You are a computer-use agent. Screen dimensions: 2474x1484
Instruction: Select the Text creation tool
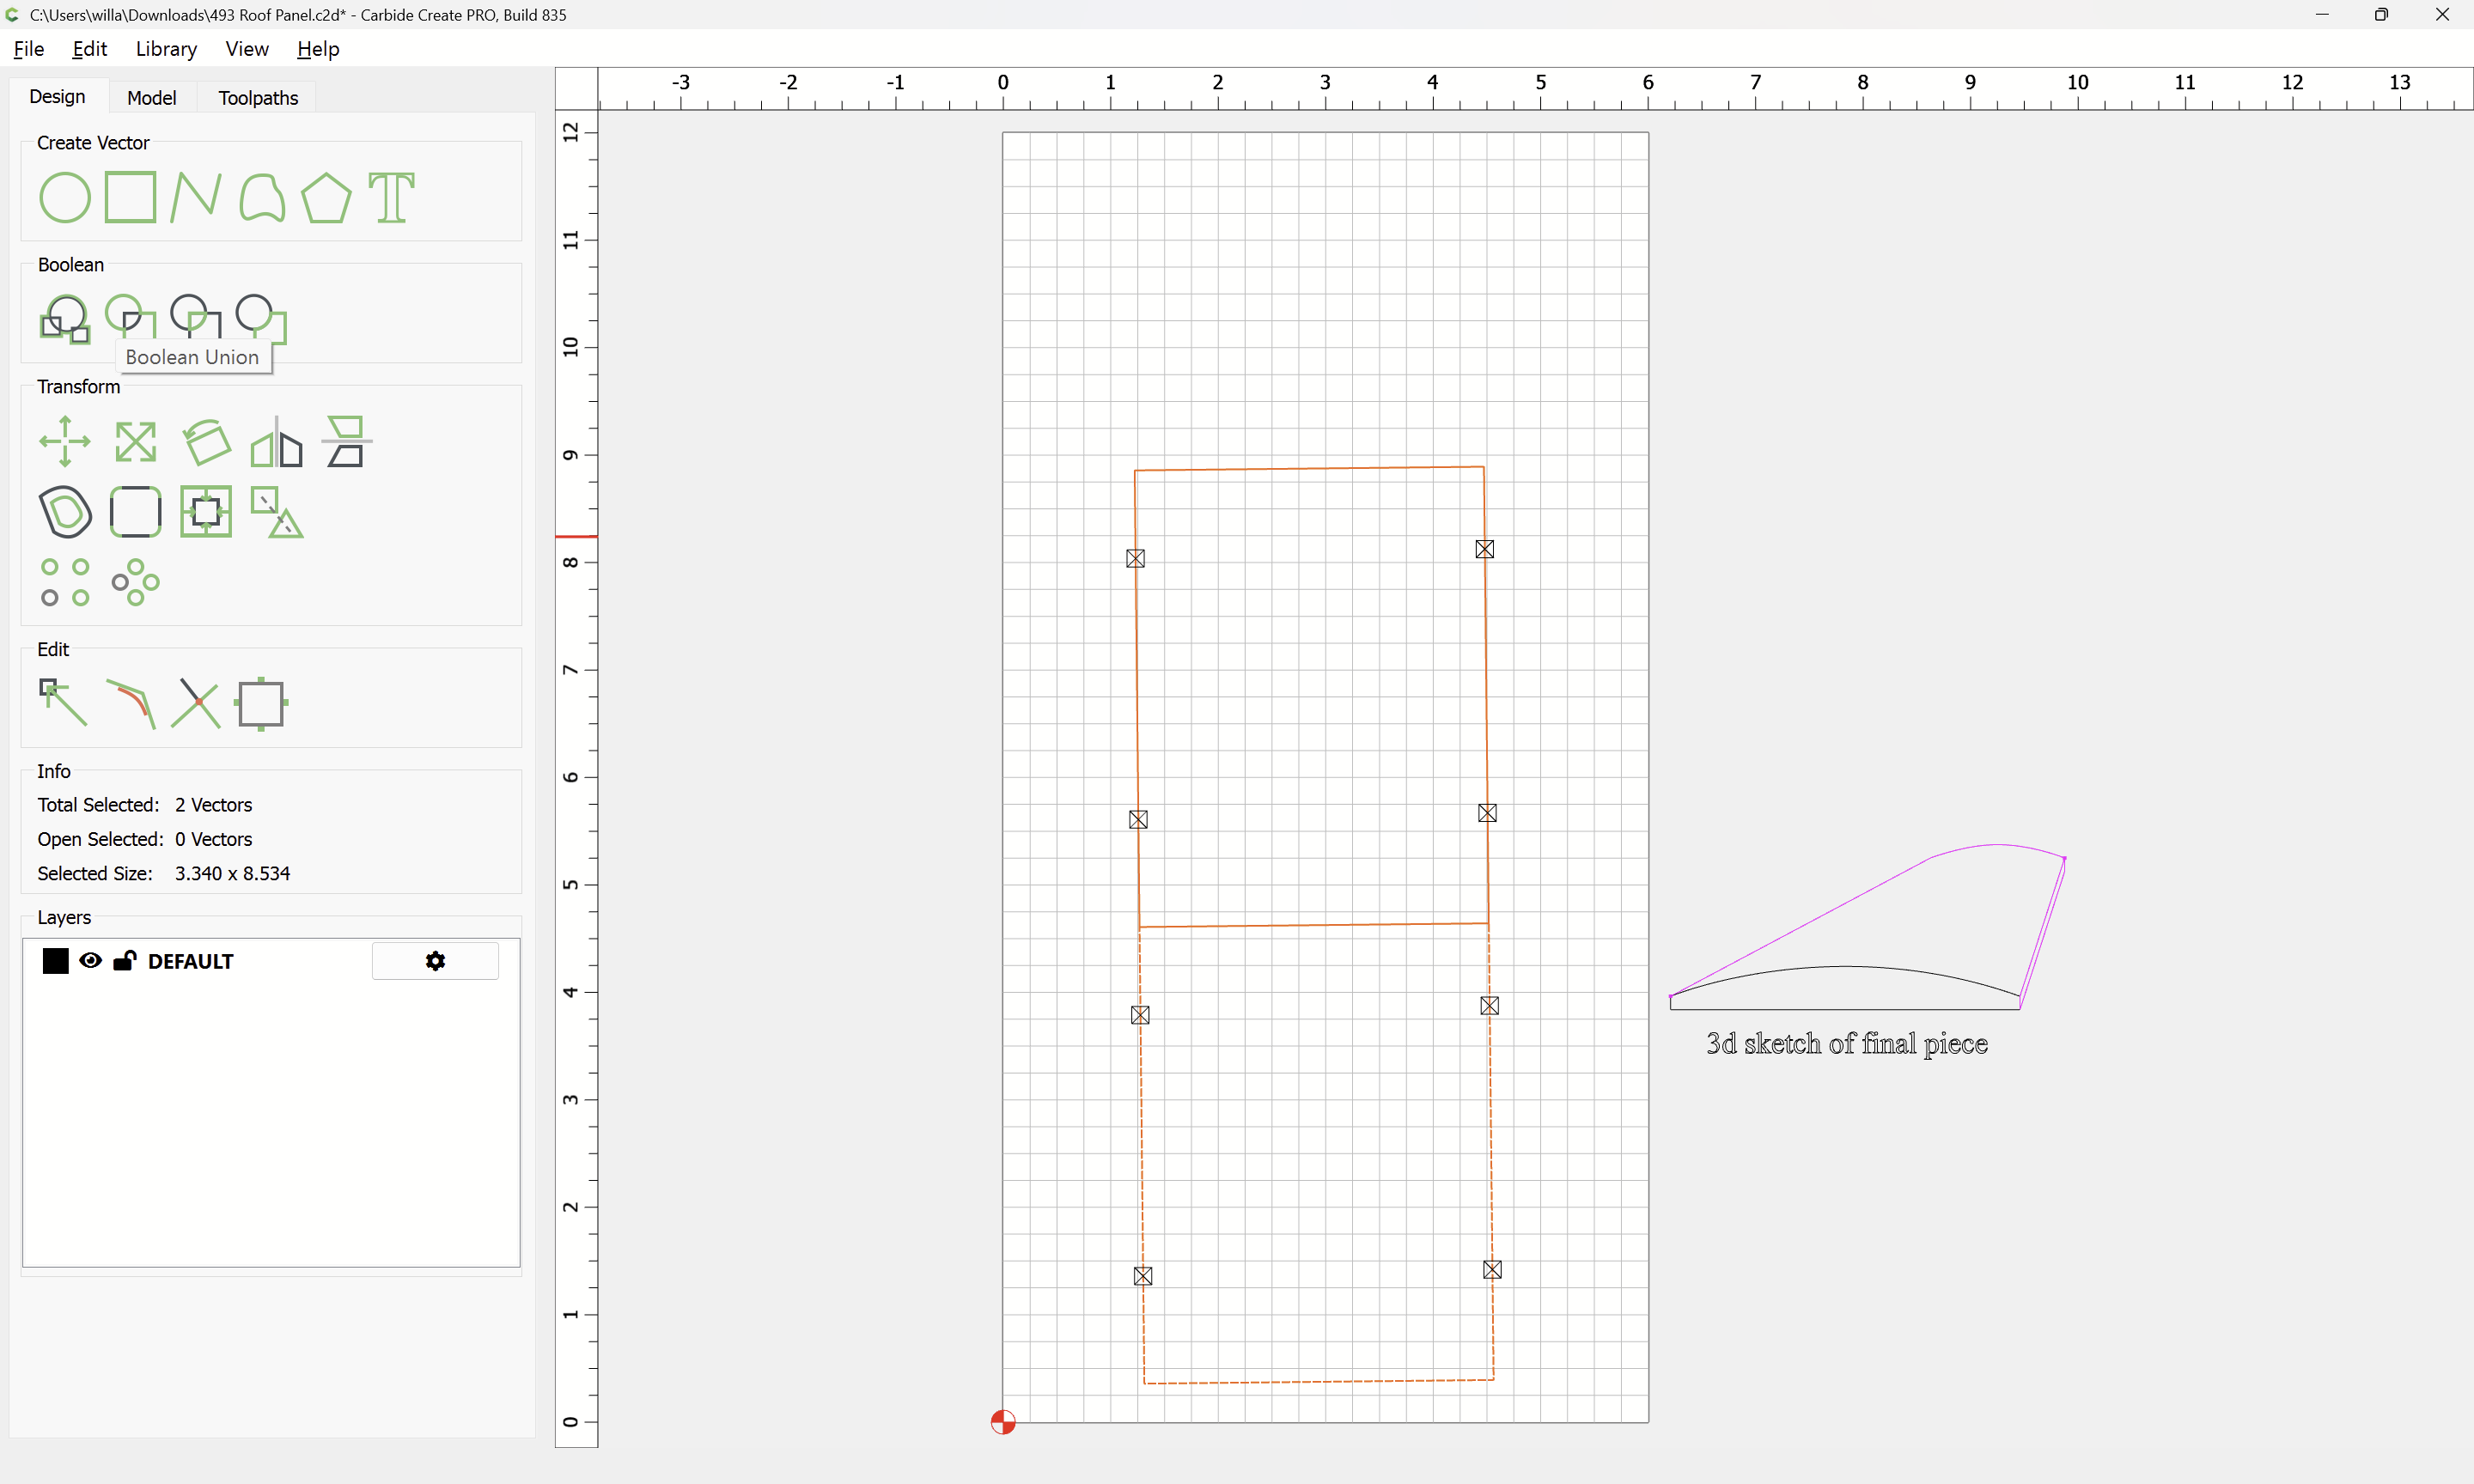(x=391, y=197)
